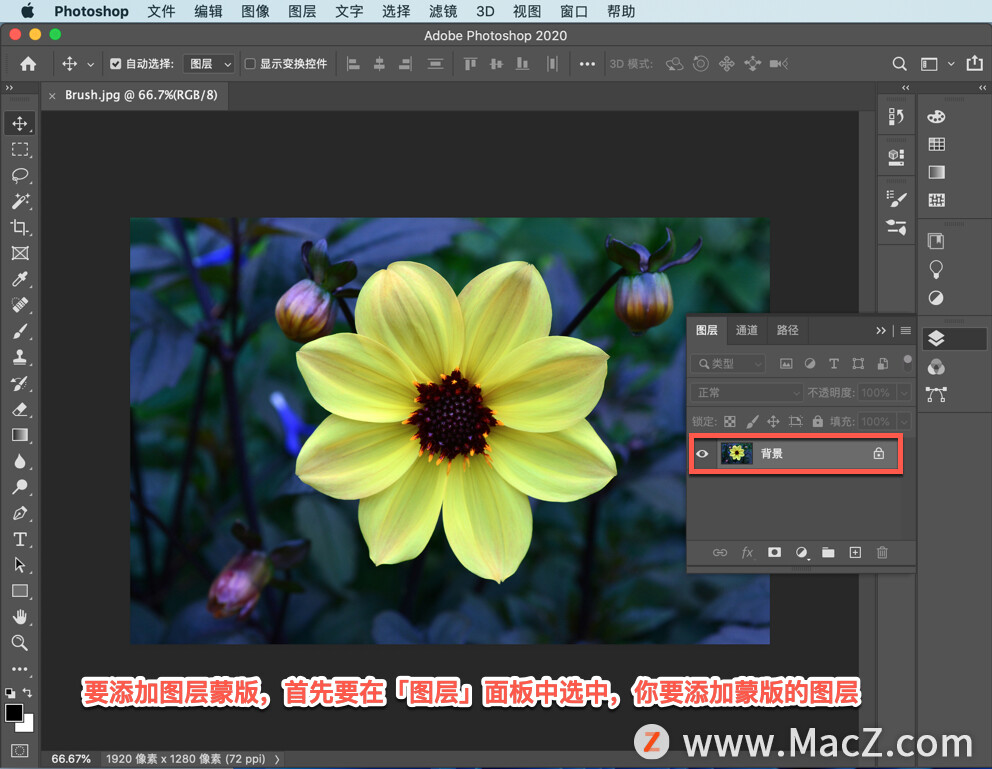Select the Clone Stamp tool

pyautogui.click(x=20, y=357)
